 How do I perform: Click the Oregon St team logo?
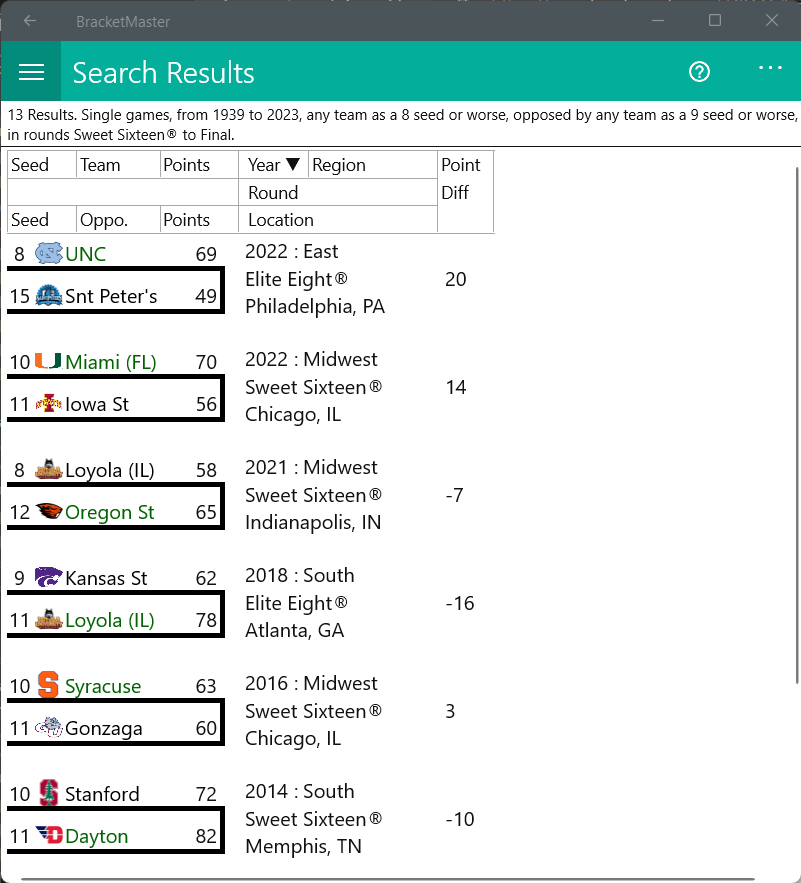pos(49,511)
